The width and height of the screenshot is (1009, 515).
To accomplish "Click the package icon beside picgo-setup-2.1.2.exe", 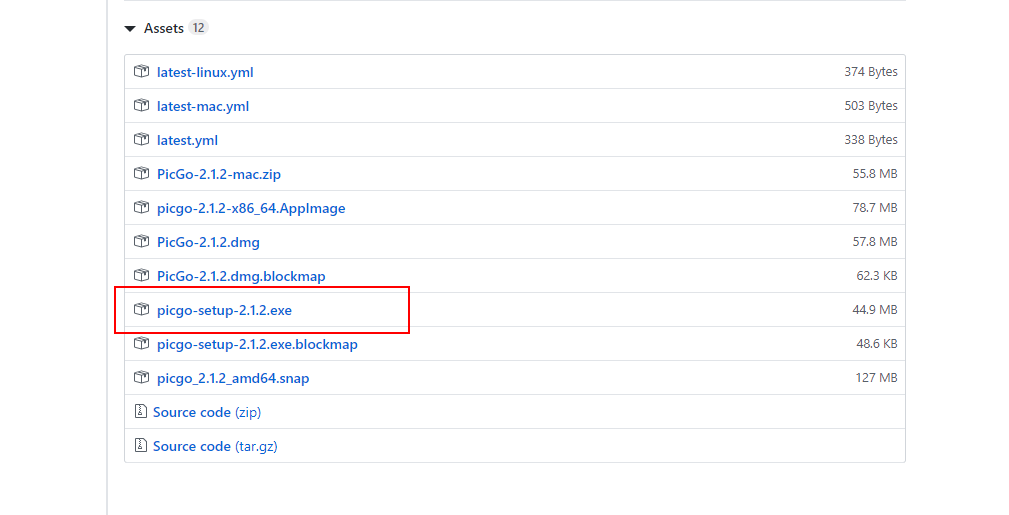I will click(142, 310).
